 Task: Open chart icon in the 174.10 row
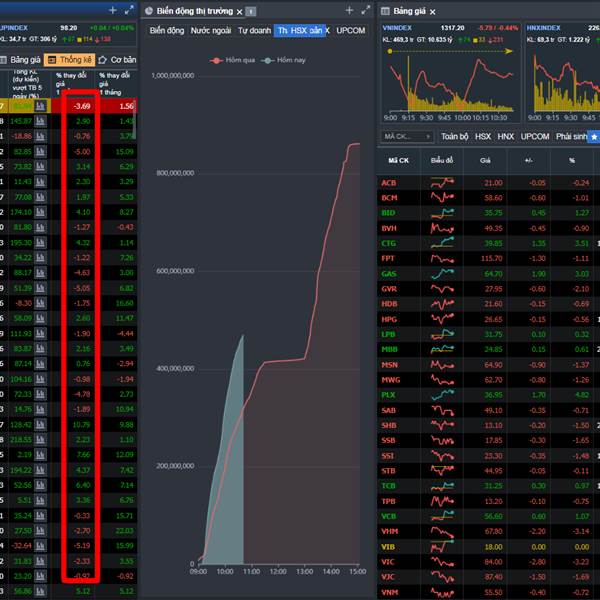[x=41, y=212]
